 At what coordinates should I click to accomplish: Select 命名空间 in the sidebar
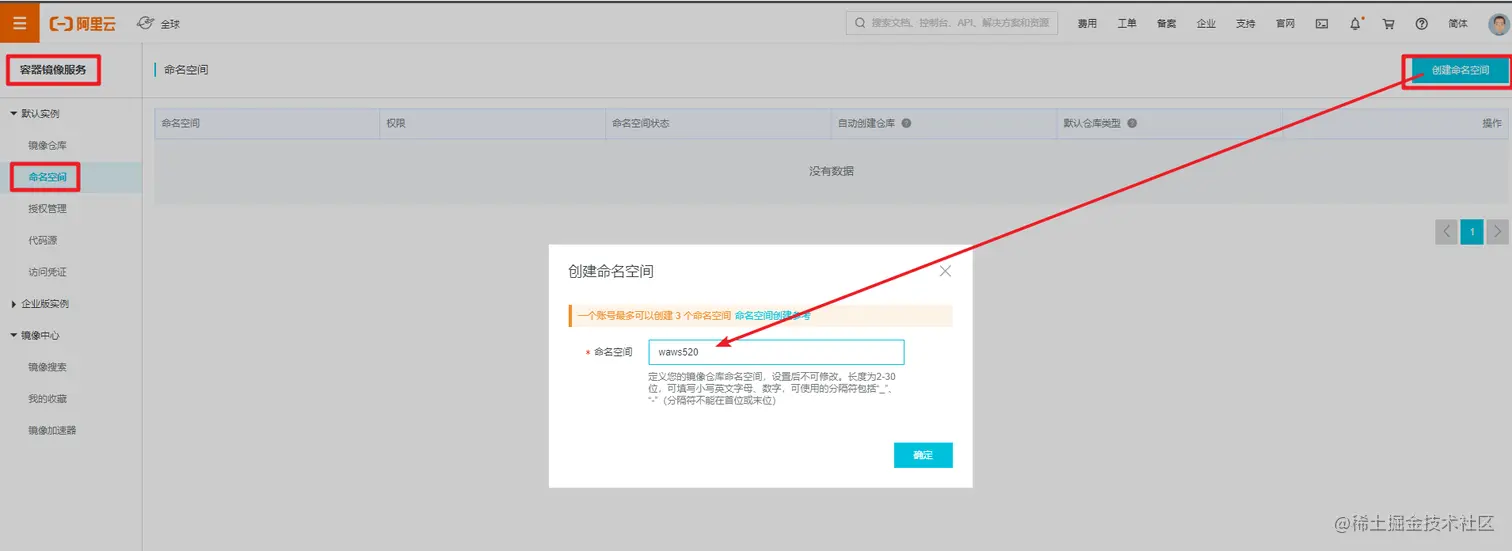(x=48, y=177)
